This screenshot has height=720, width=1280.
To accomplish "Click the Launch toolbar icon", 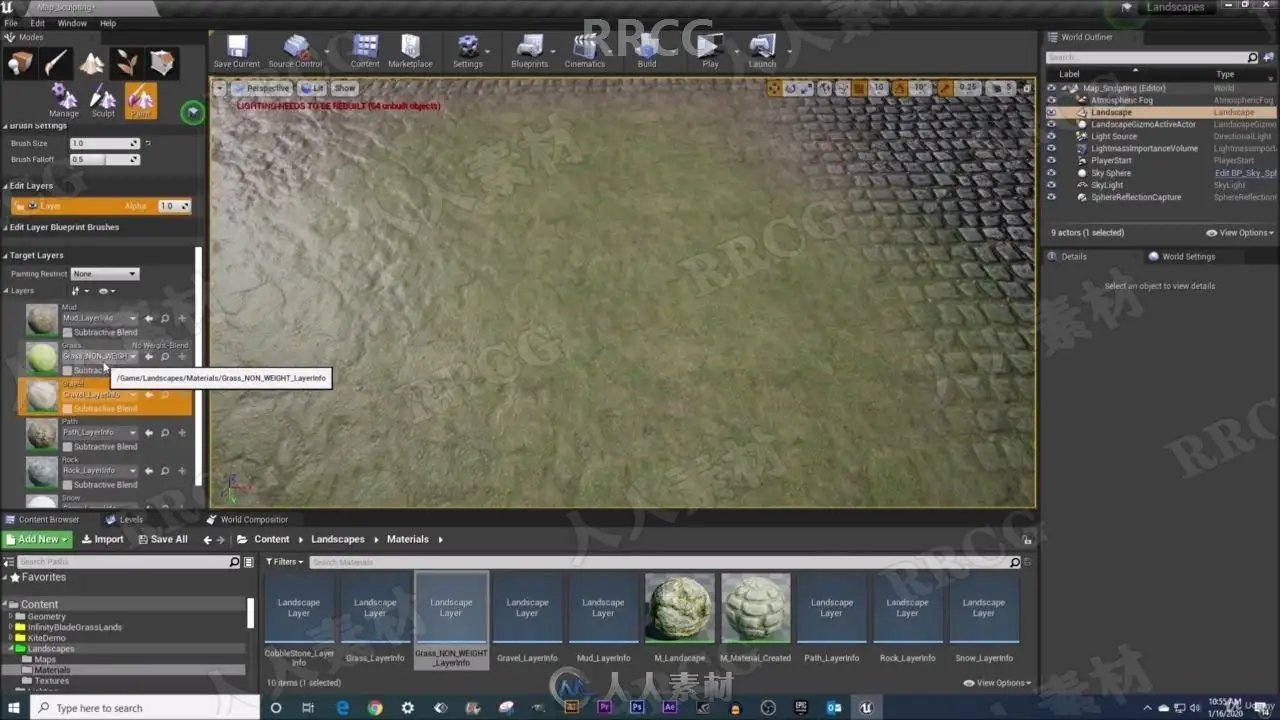I will pyautogui.click(x=762, y=52).
